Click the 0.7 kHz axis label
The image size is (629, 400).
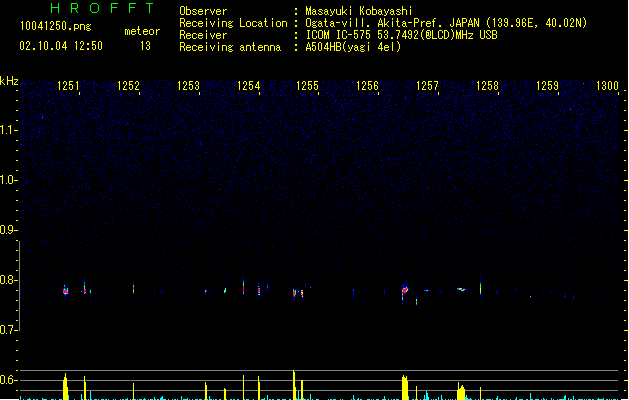point(8,330)
